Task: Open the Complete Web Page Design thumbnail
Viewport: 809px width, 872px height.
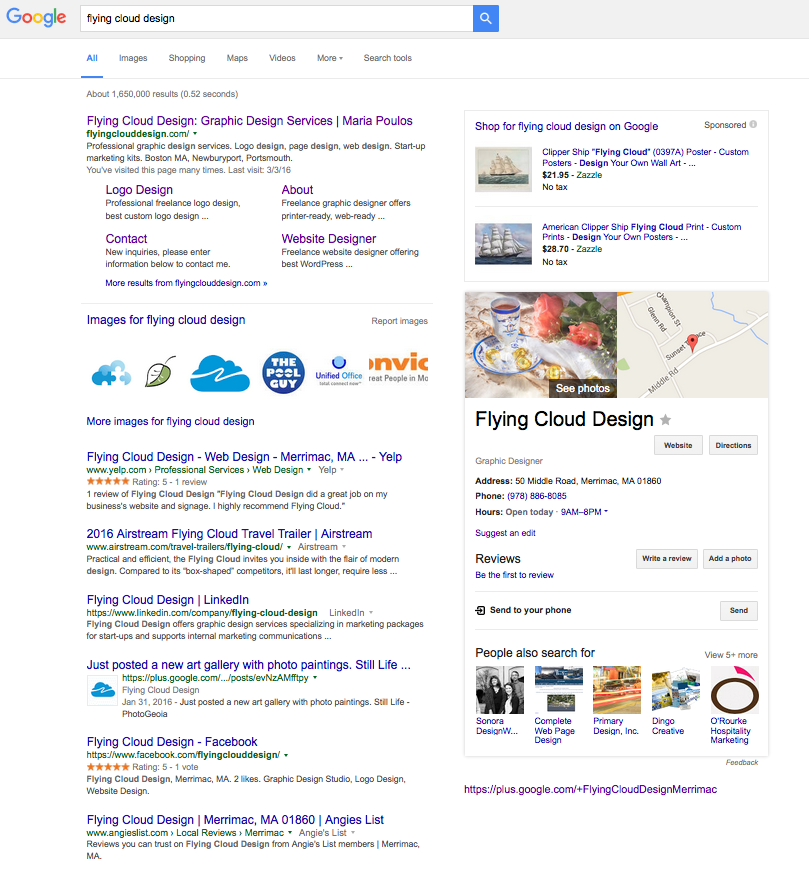Action: [x=558, y=690]
